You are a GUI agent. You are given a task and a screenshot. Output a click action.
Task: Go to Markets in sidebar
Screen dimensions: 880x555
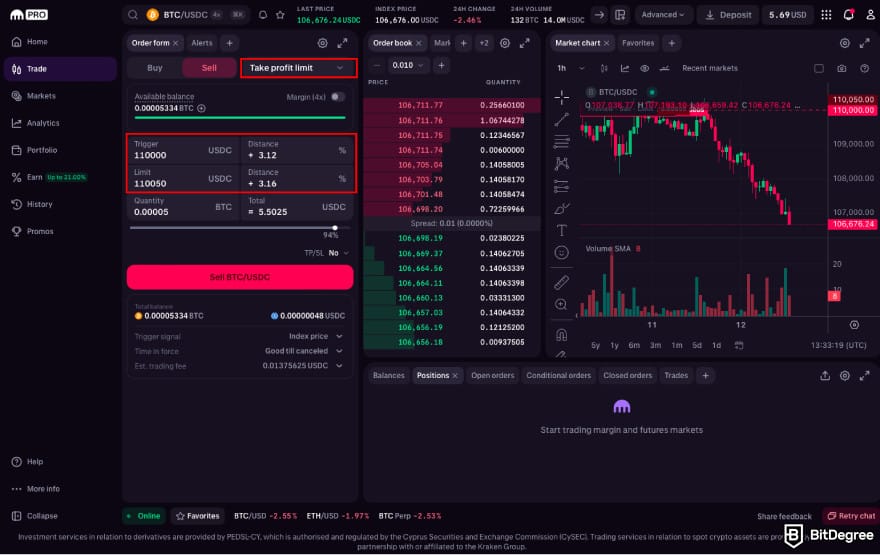click(59, 96)
